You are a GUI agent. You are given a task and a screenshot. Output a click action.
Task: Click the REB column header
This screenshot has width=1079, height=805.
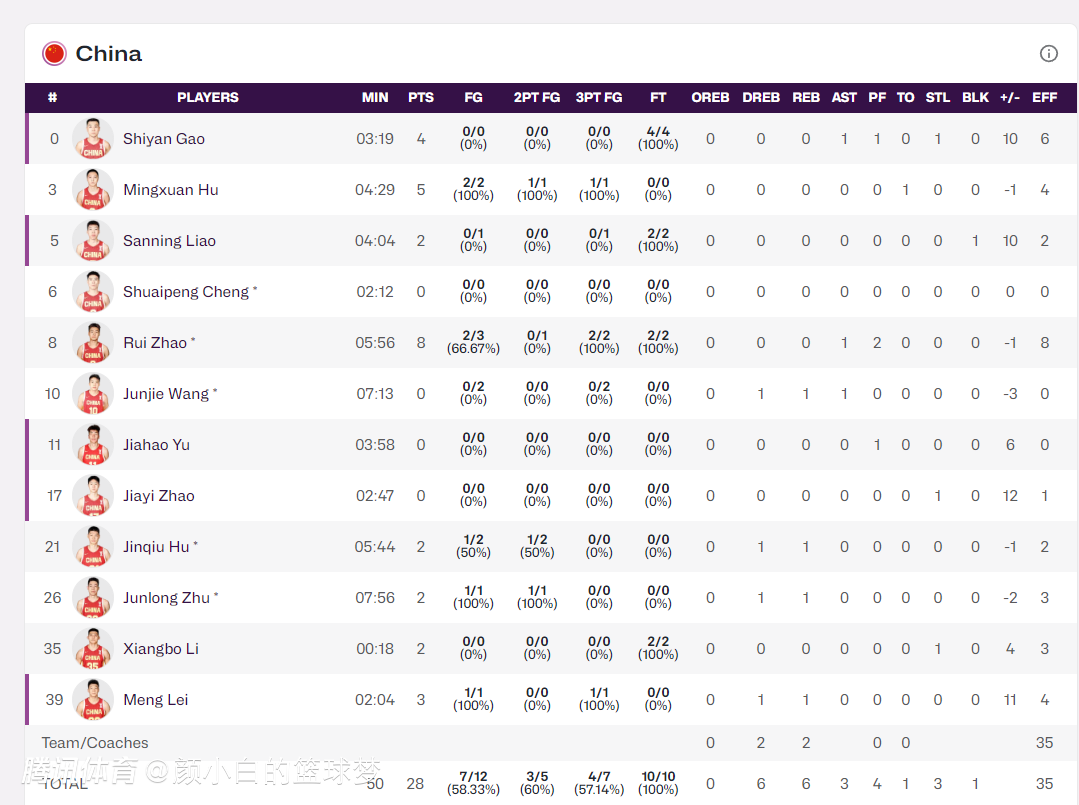click(x=806, y=97)
